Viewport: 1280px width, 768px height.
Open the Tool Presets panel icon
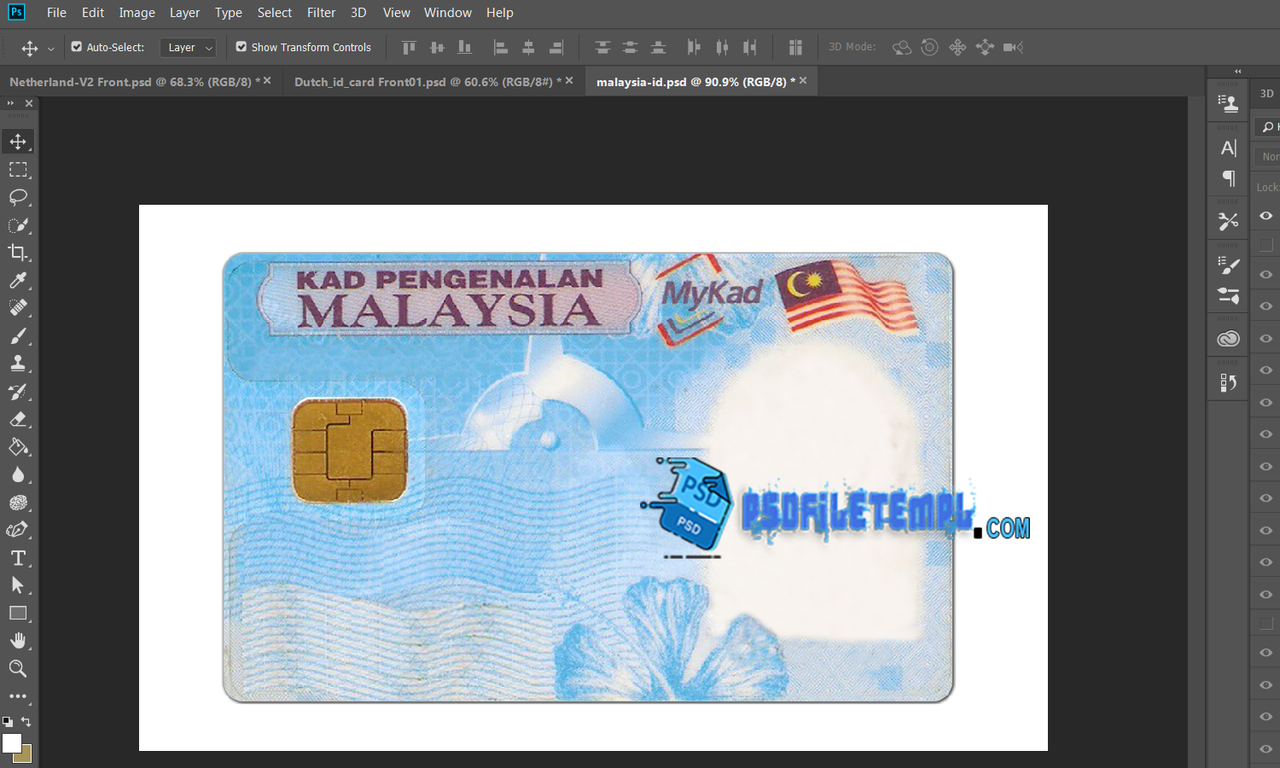tap(1228, 221)
